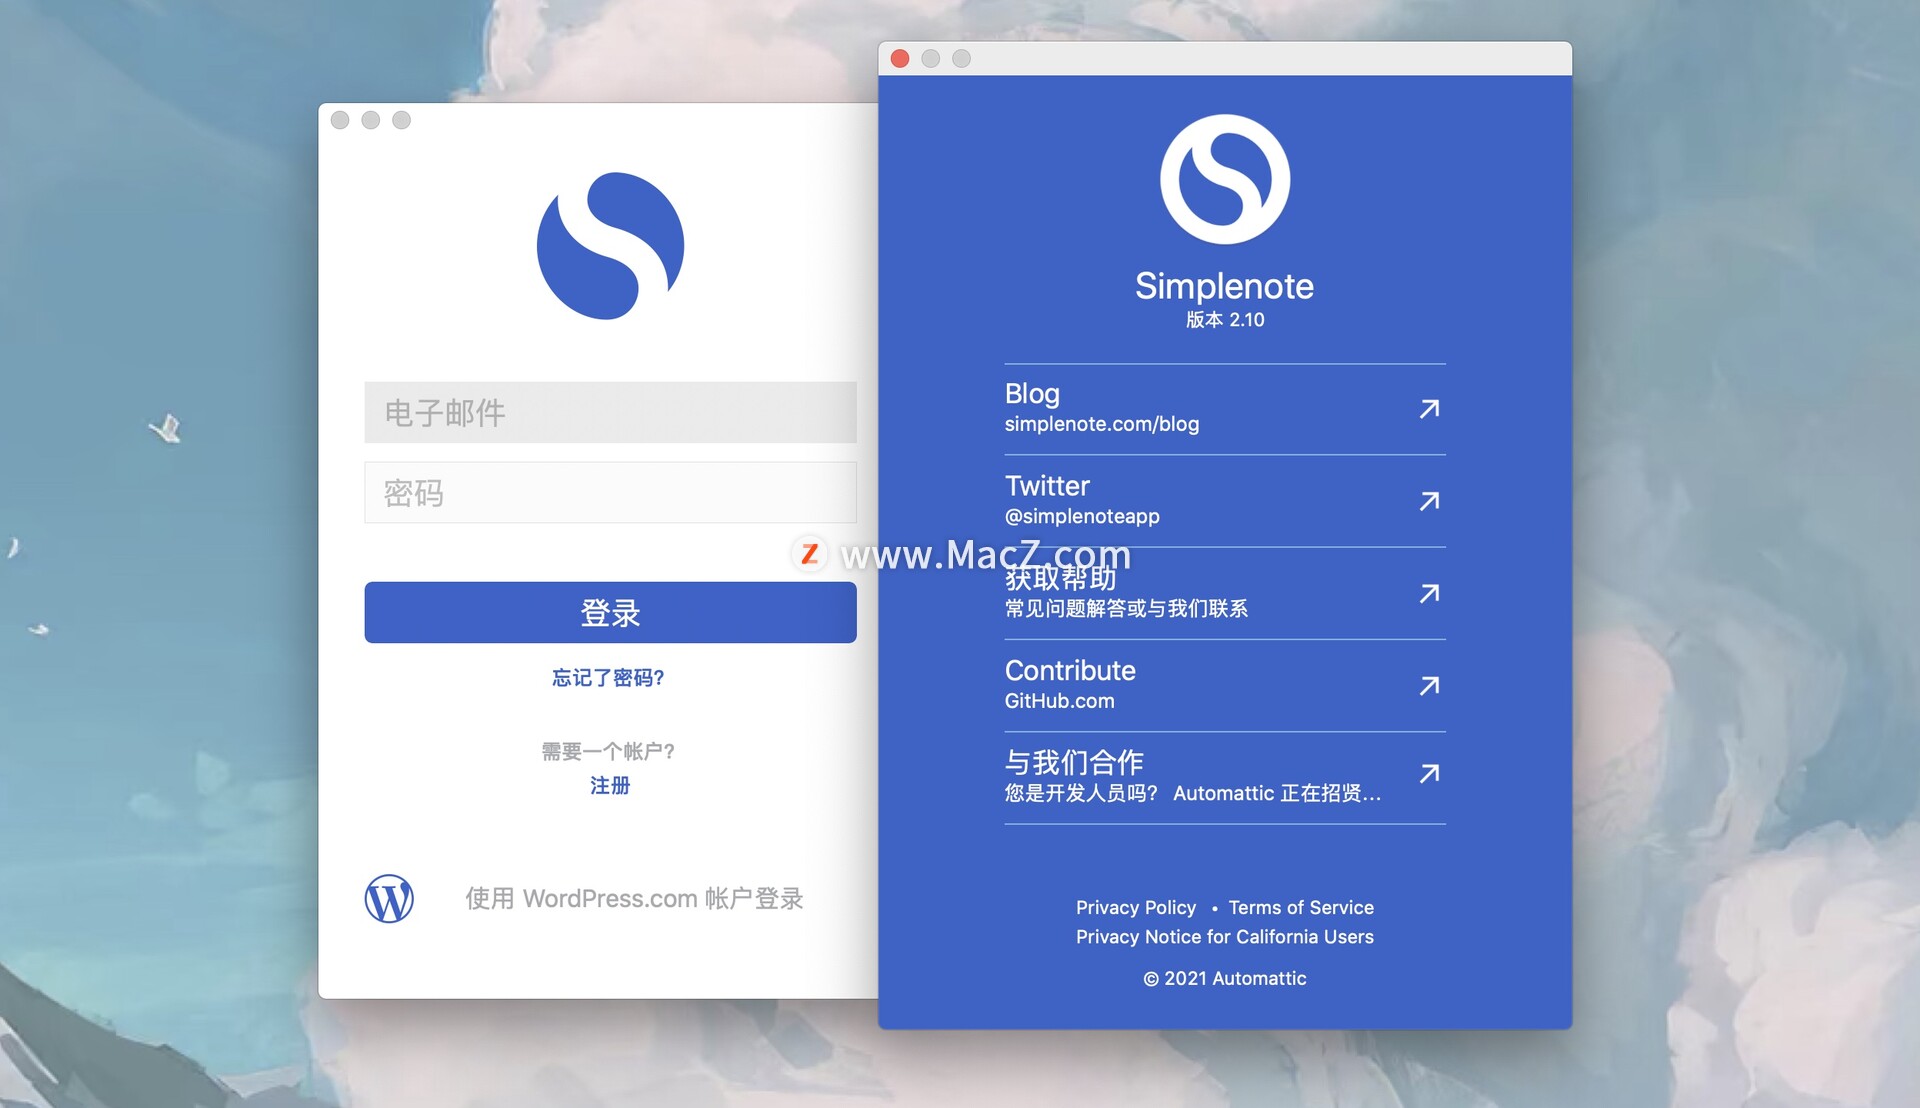Click the 需要一个帐户? text
The height and width of the screenshot is (1108, 1920).
(x=608, y=751)
